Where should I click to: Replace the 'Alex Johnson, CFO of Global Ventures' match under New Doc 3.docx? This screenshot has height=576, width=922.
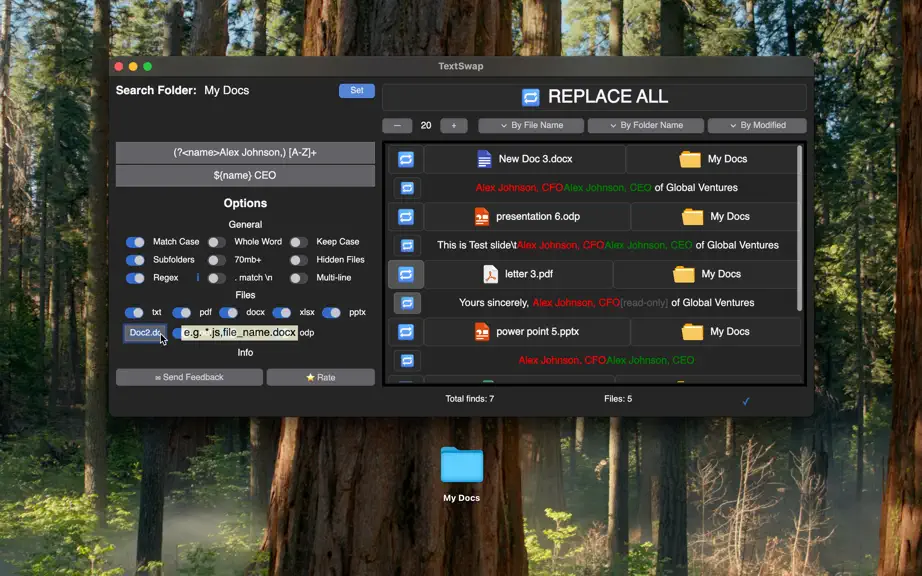[x=407, y=188]
